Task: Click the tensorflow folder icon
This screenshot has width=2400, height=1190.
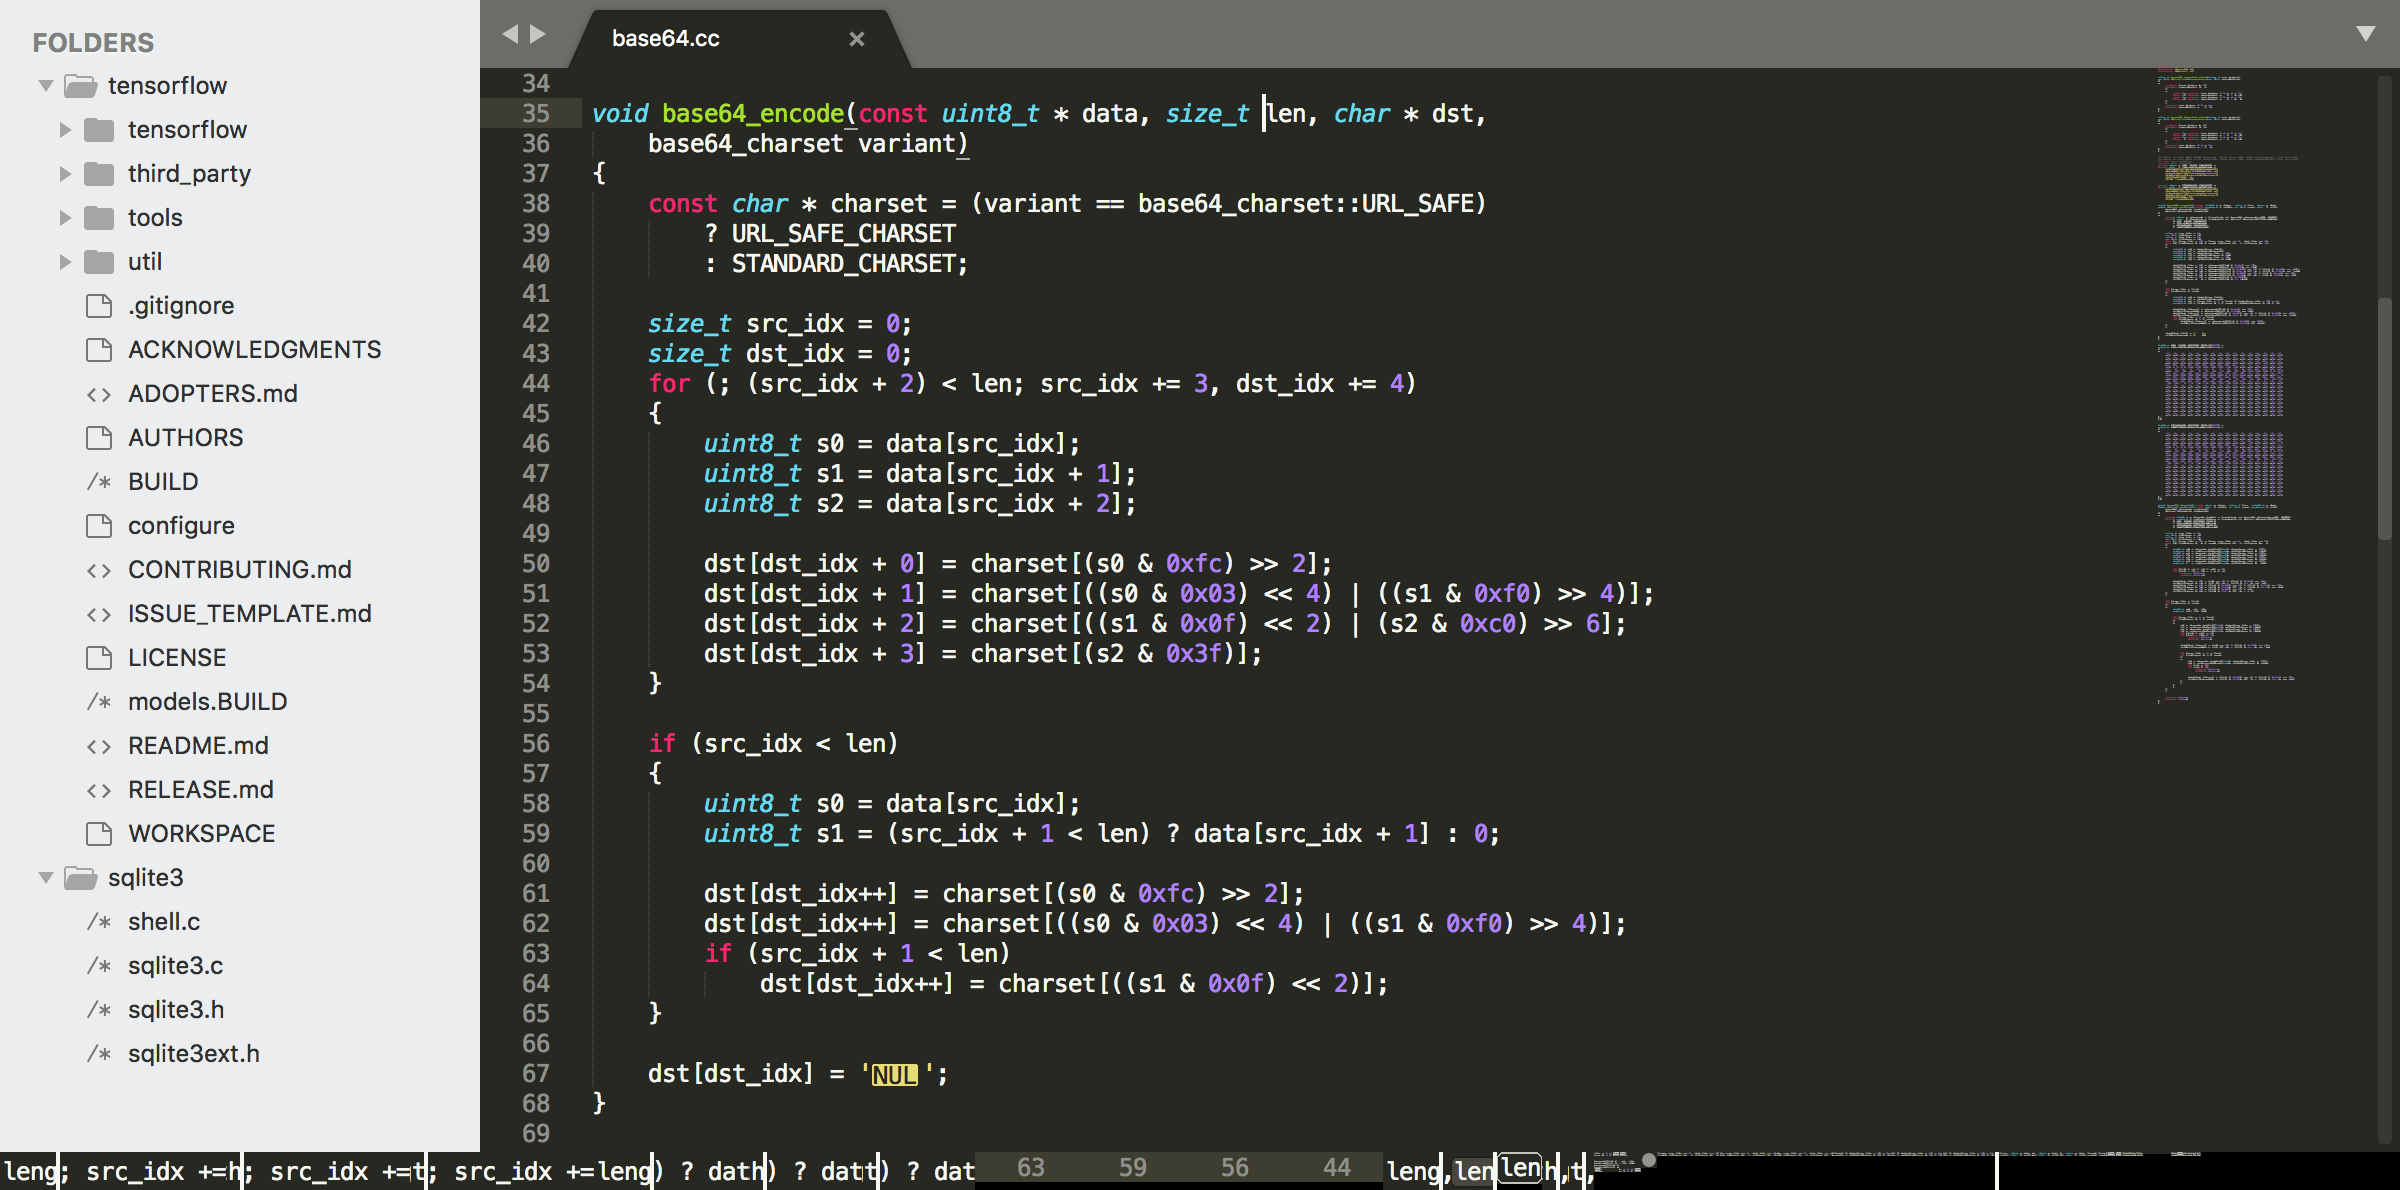Action: (x=78, y=85)
